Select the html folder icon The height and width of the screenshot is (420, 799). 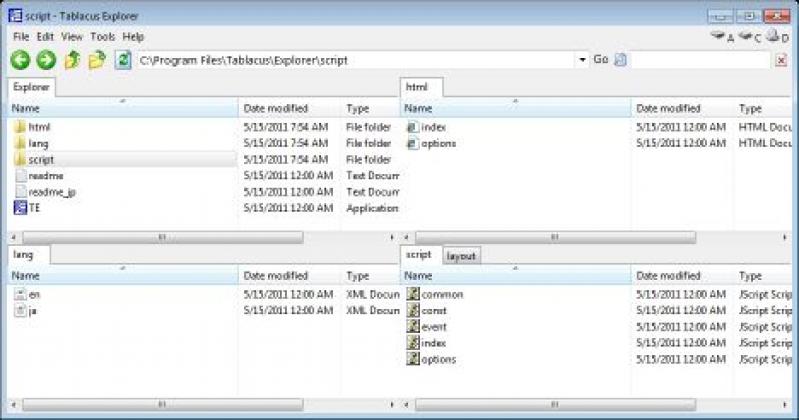click(20, 127)
